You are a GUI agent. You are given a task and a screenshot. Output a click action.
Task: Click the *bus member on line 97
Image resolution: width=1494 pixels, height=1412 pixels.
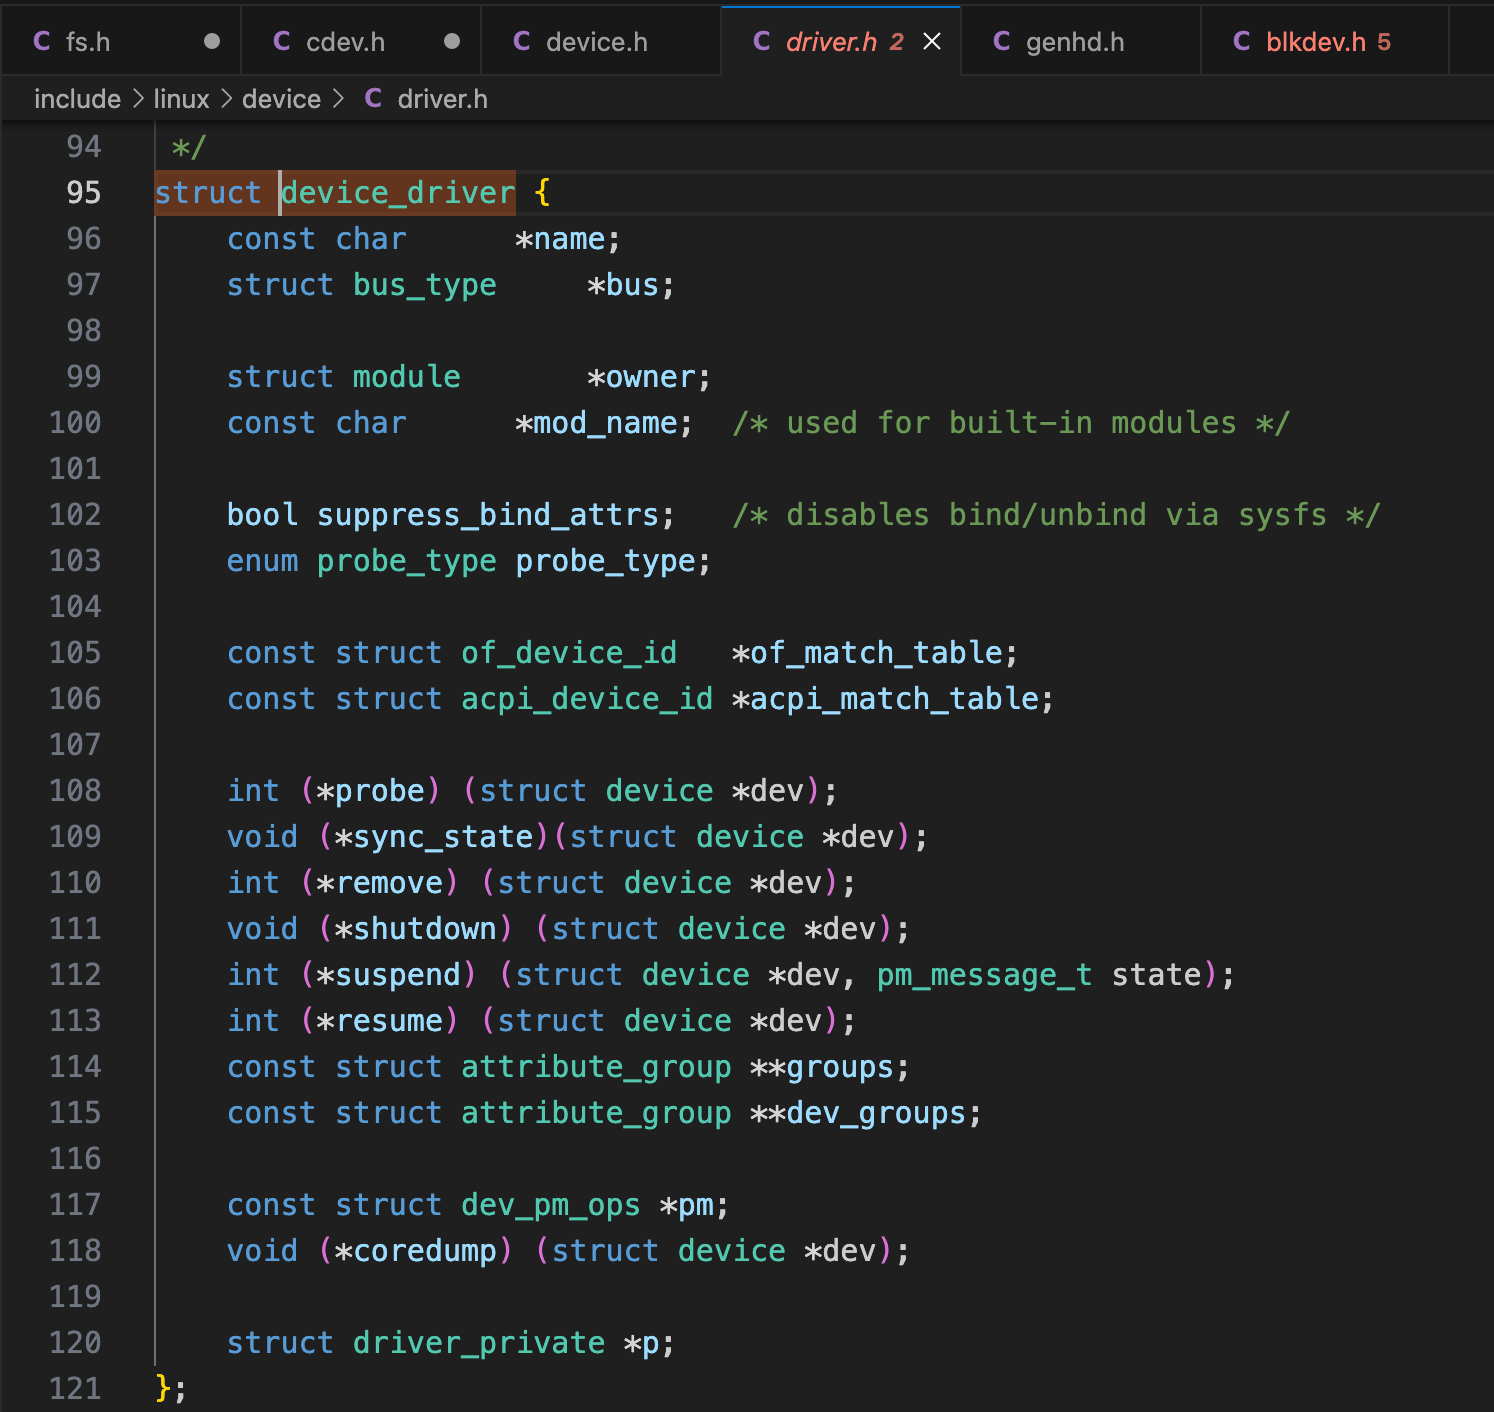coord(623,285)
